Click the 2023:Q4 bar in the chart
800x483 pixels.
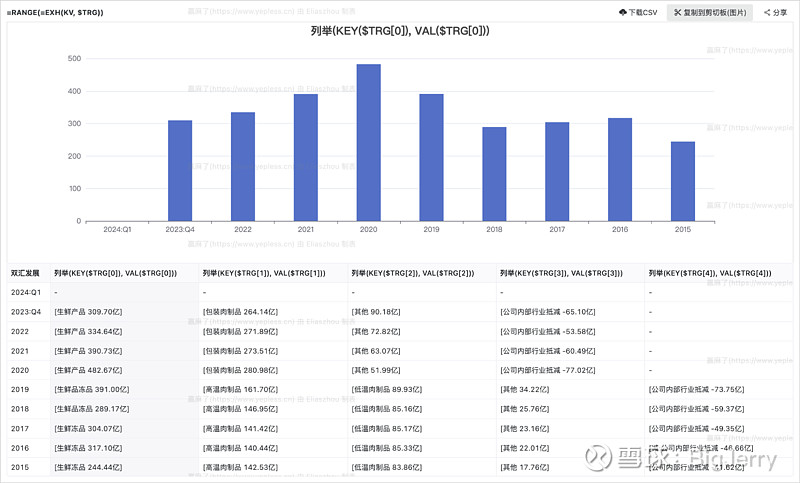[x=180, y=171]
